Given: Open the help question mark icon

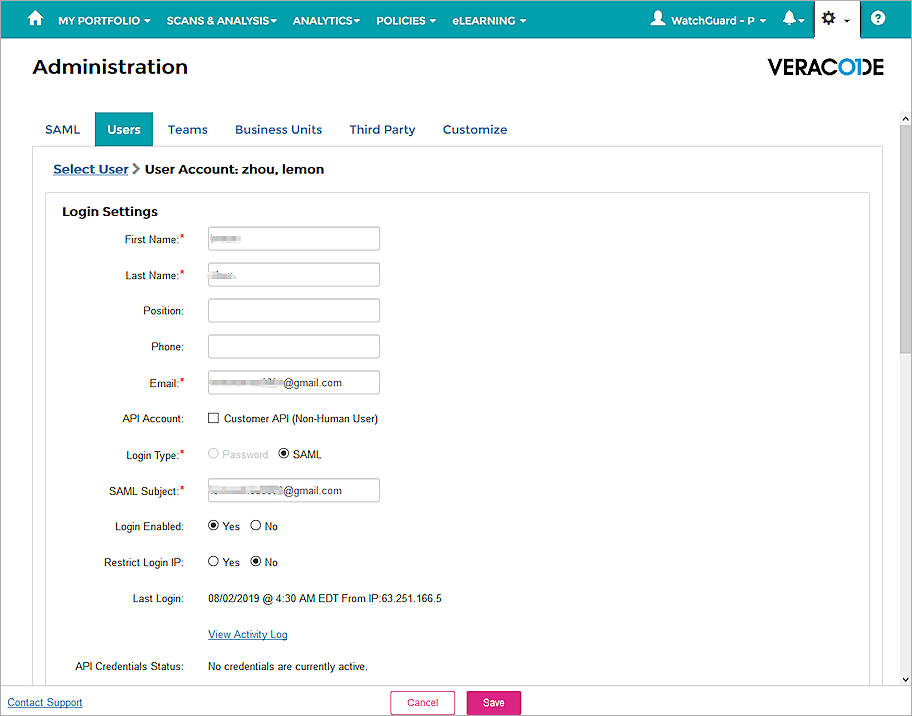Looking at the screenshot, I should (877, 18).
